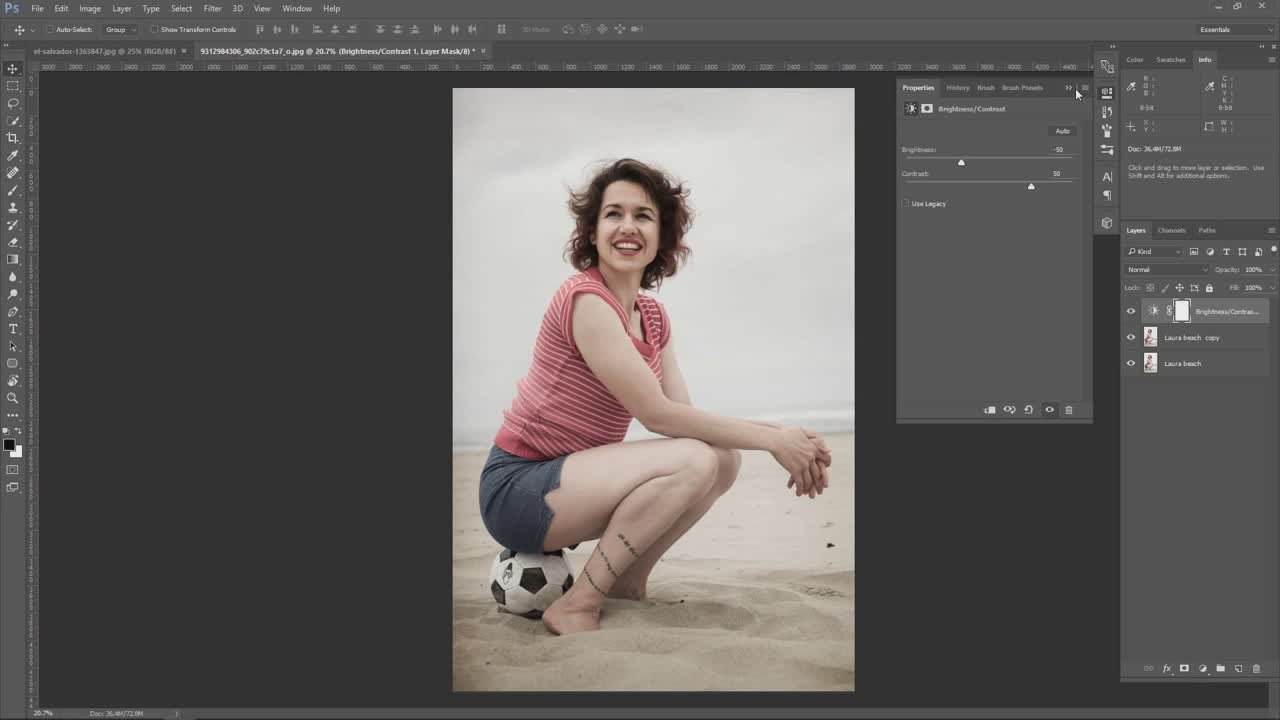
Task: Enable the Use Legacy checkbox
Action: pos(906,204)
